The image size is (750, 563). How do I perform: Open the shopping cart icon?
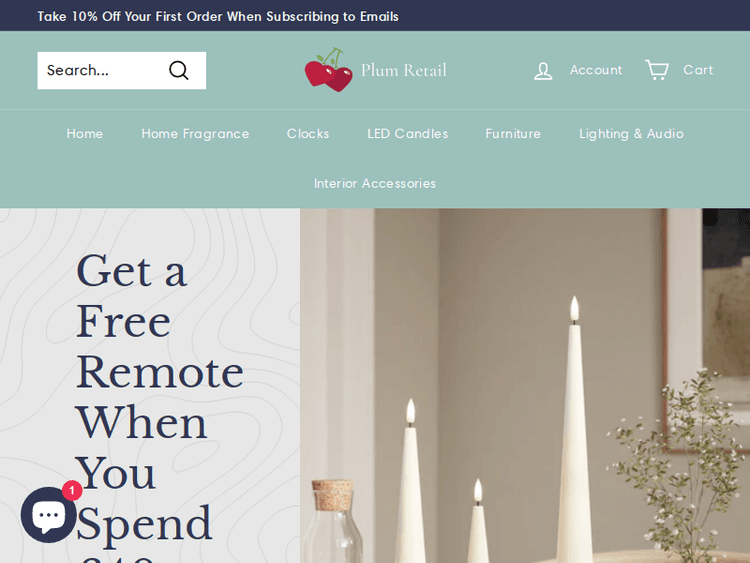coord(657,70)
